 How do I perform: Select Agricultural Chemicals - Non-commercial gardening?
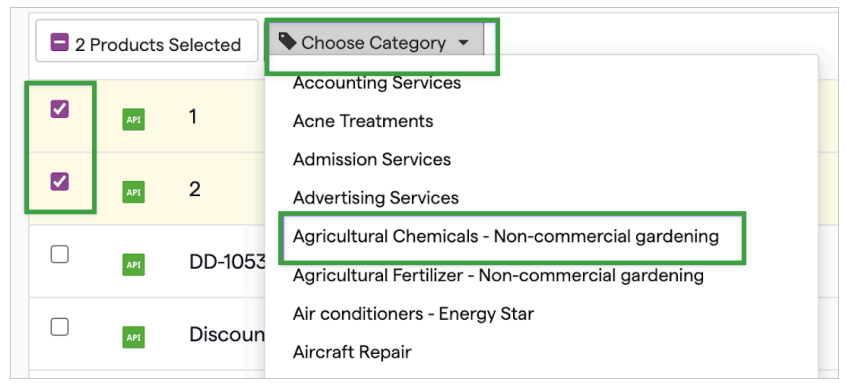[506, 237]
